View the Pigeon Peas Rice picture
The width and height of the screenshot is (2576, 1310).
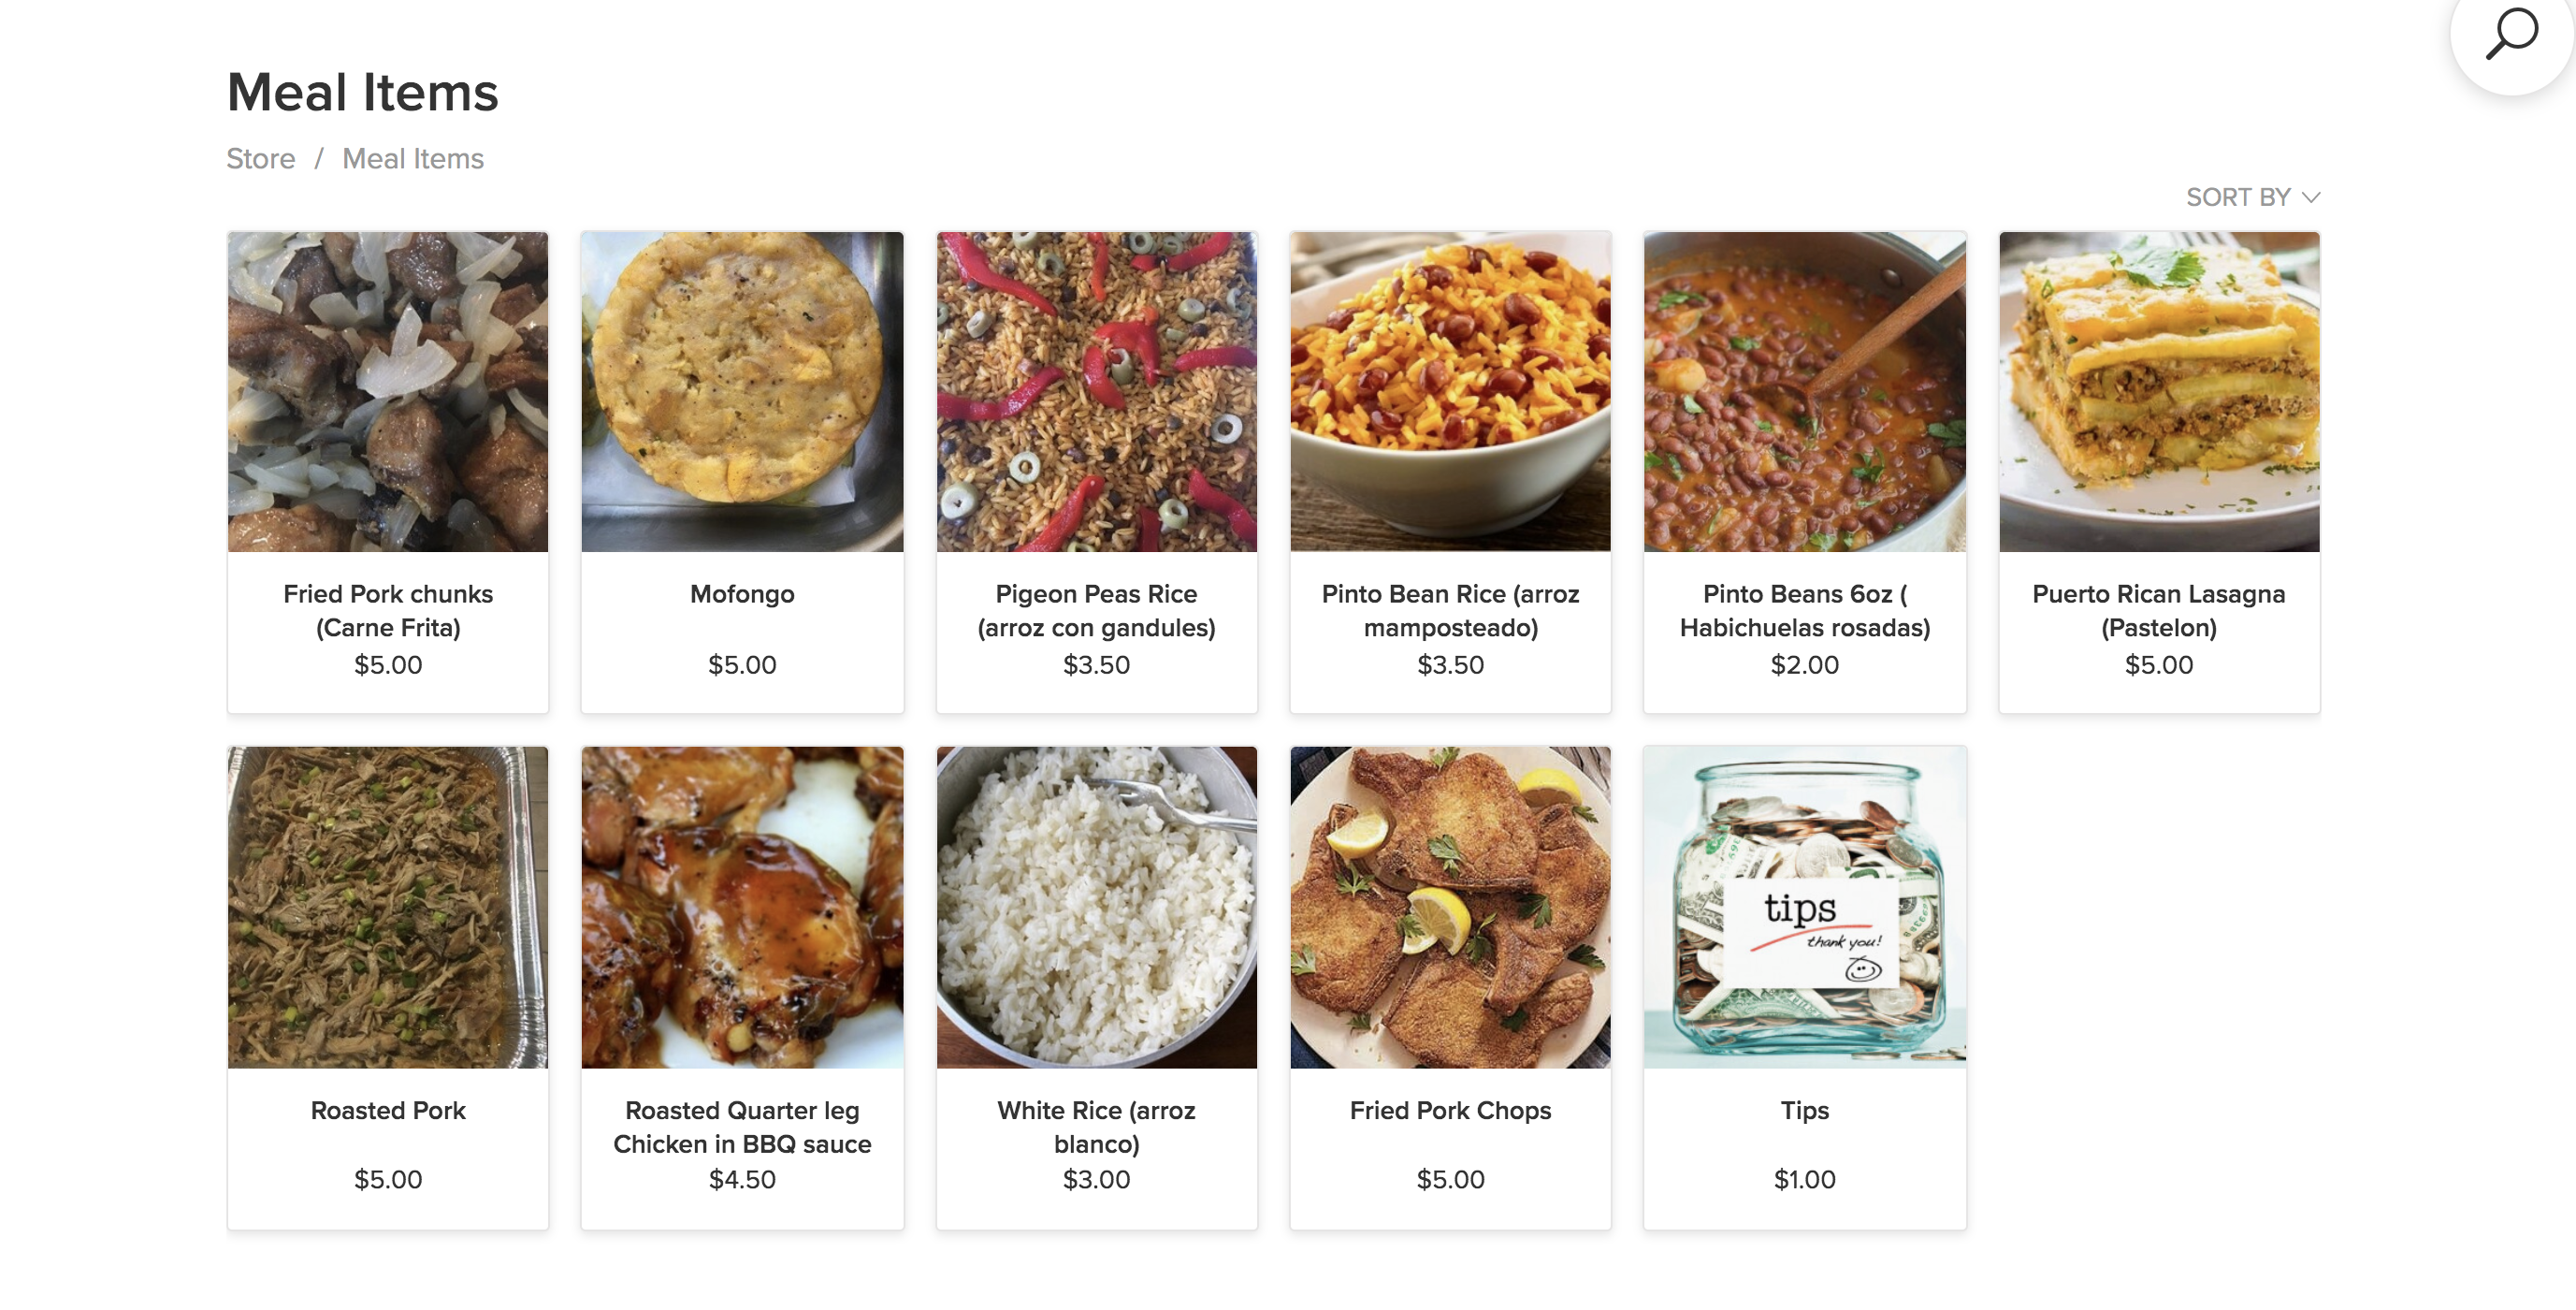1096,392
